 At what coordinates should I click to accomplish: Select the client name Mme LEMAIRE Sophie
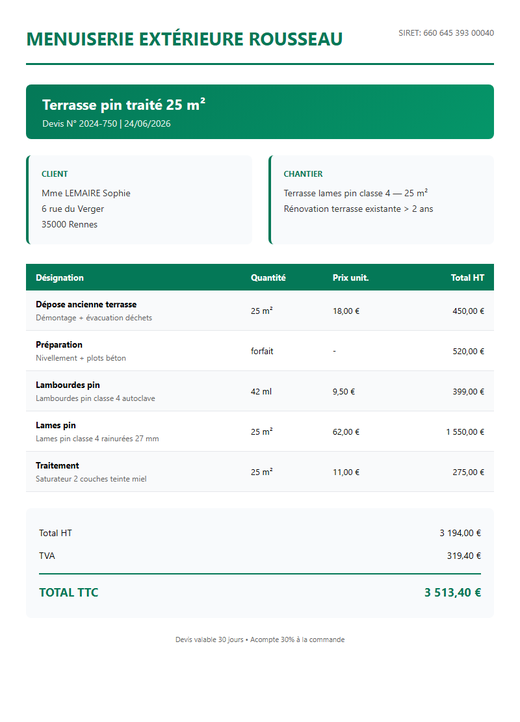[x=86, y=193]
